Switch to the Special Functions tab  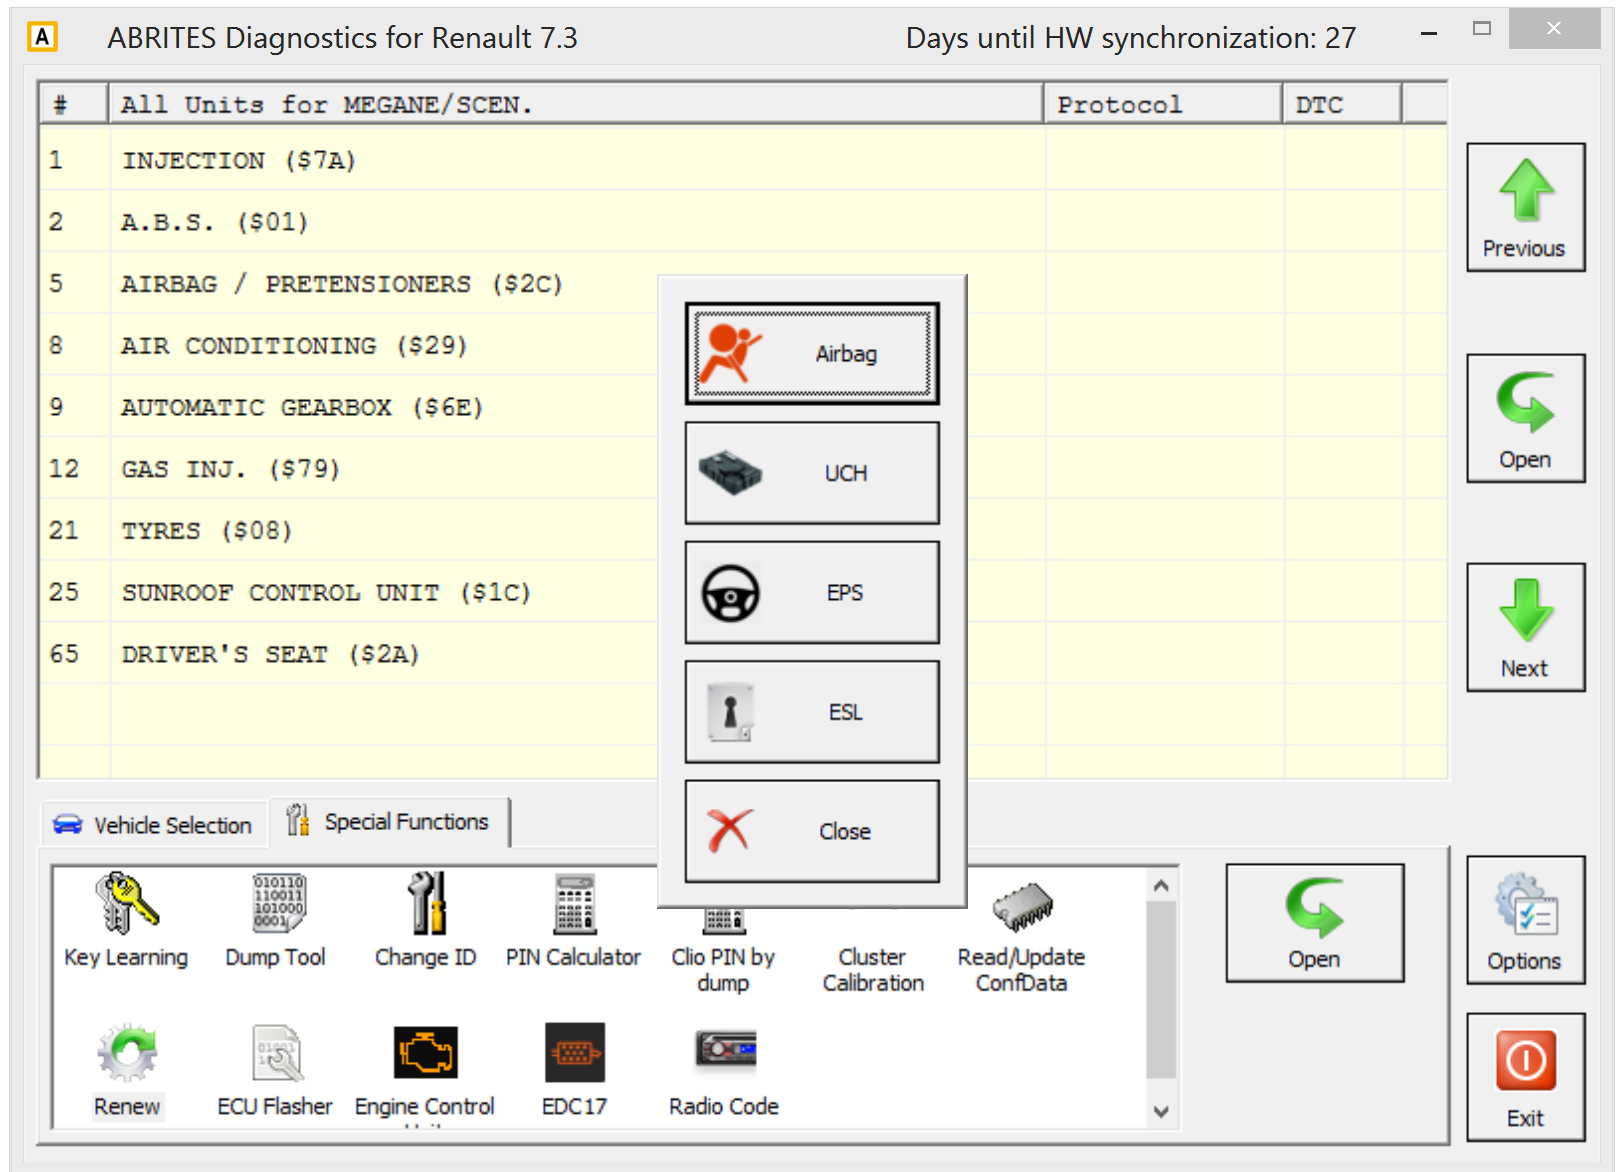(x=389, y=822)
